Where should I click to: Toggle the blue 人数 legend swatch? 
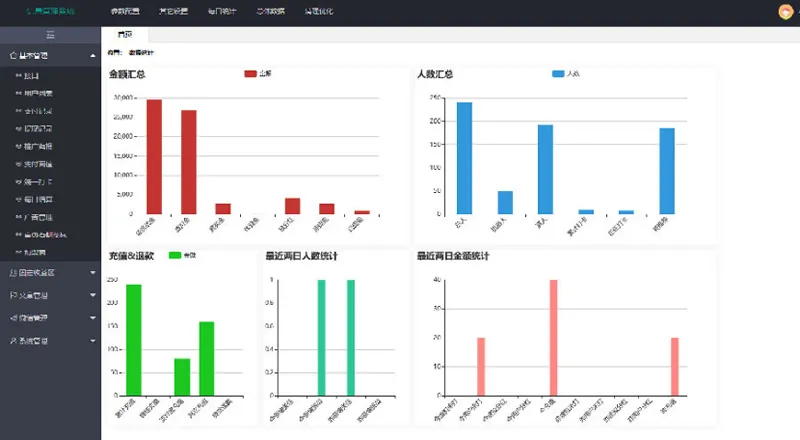click(558, 74)
